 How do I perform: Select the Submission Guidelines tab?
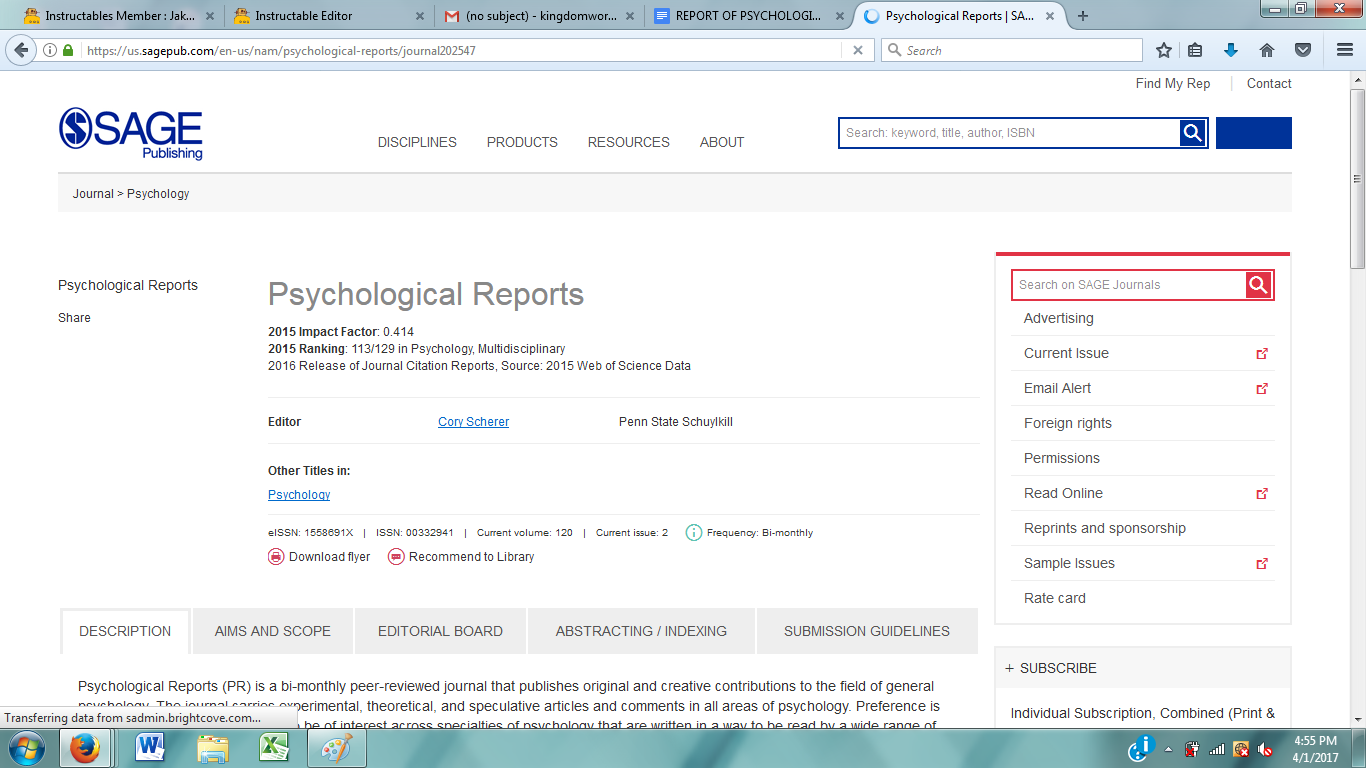[866, 630]
